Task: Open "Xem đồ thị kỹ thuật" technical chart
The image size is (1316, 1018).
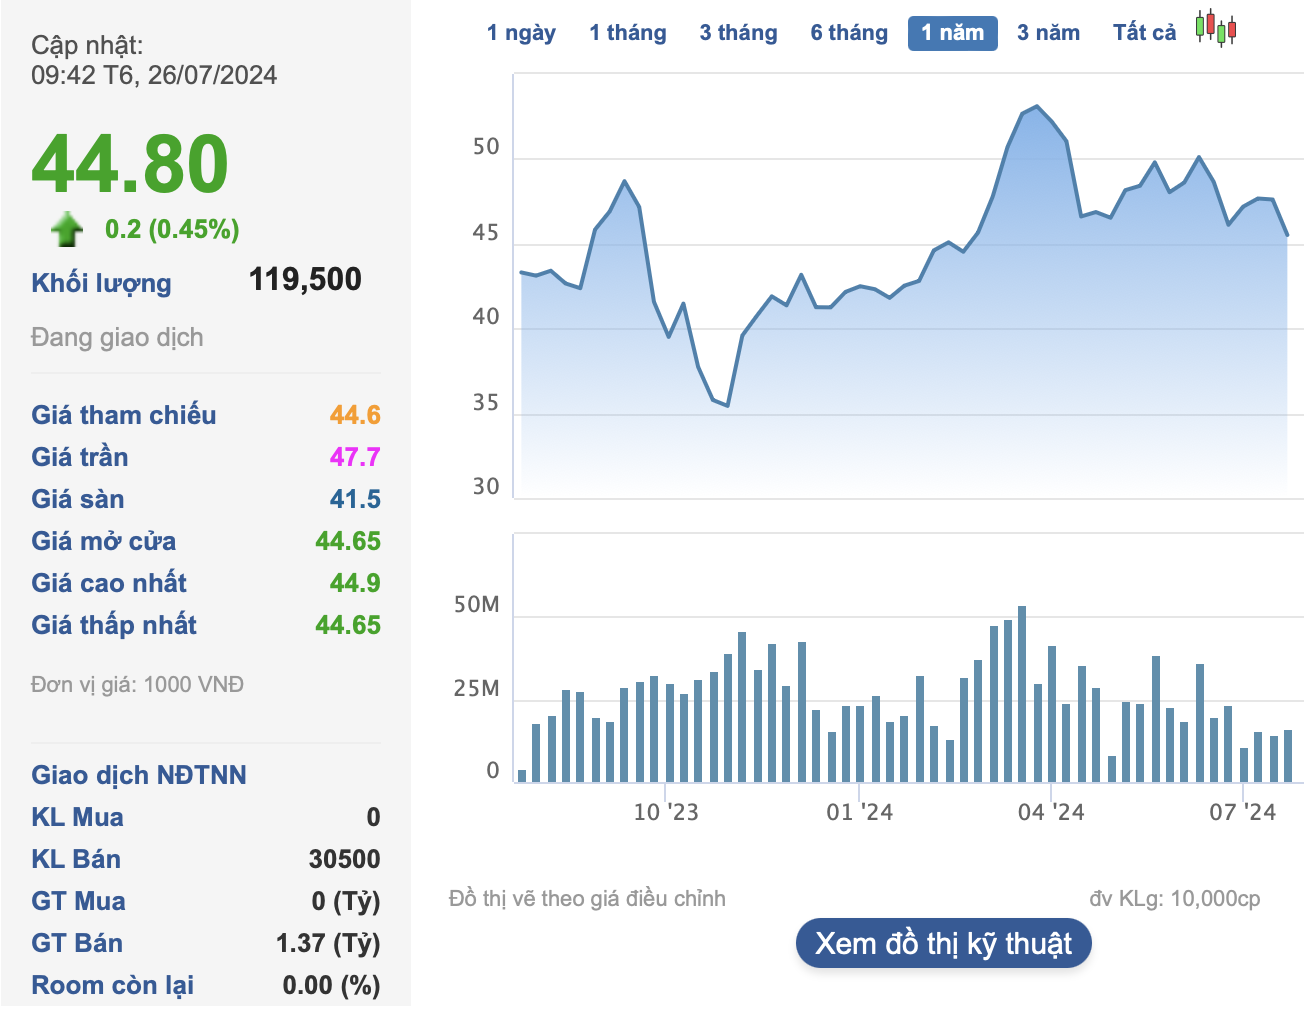Action: [x=944, y=942]
